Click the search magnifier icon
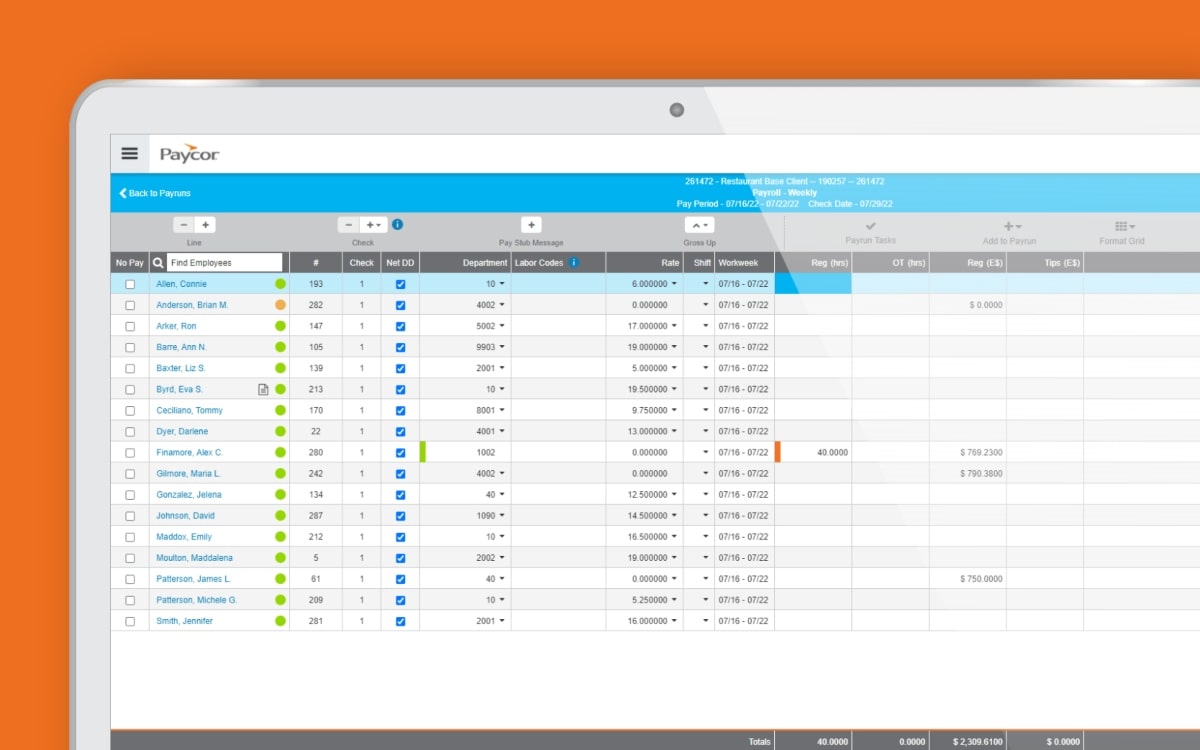This screenshot has height=750, width=1200. (x=159, y=262)
